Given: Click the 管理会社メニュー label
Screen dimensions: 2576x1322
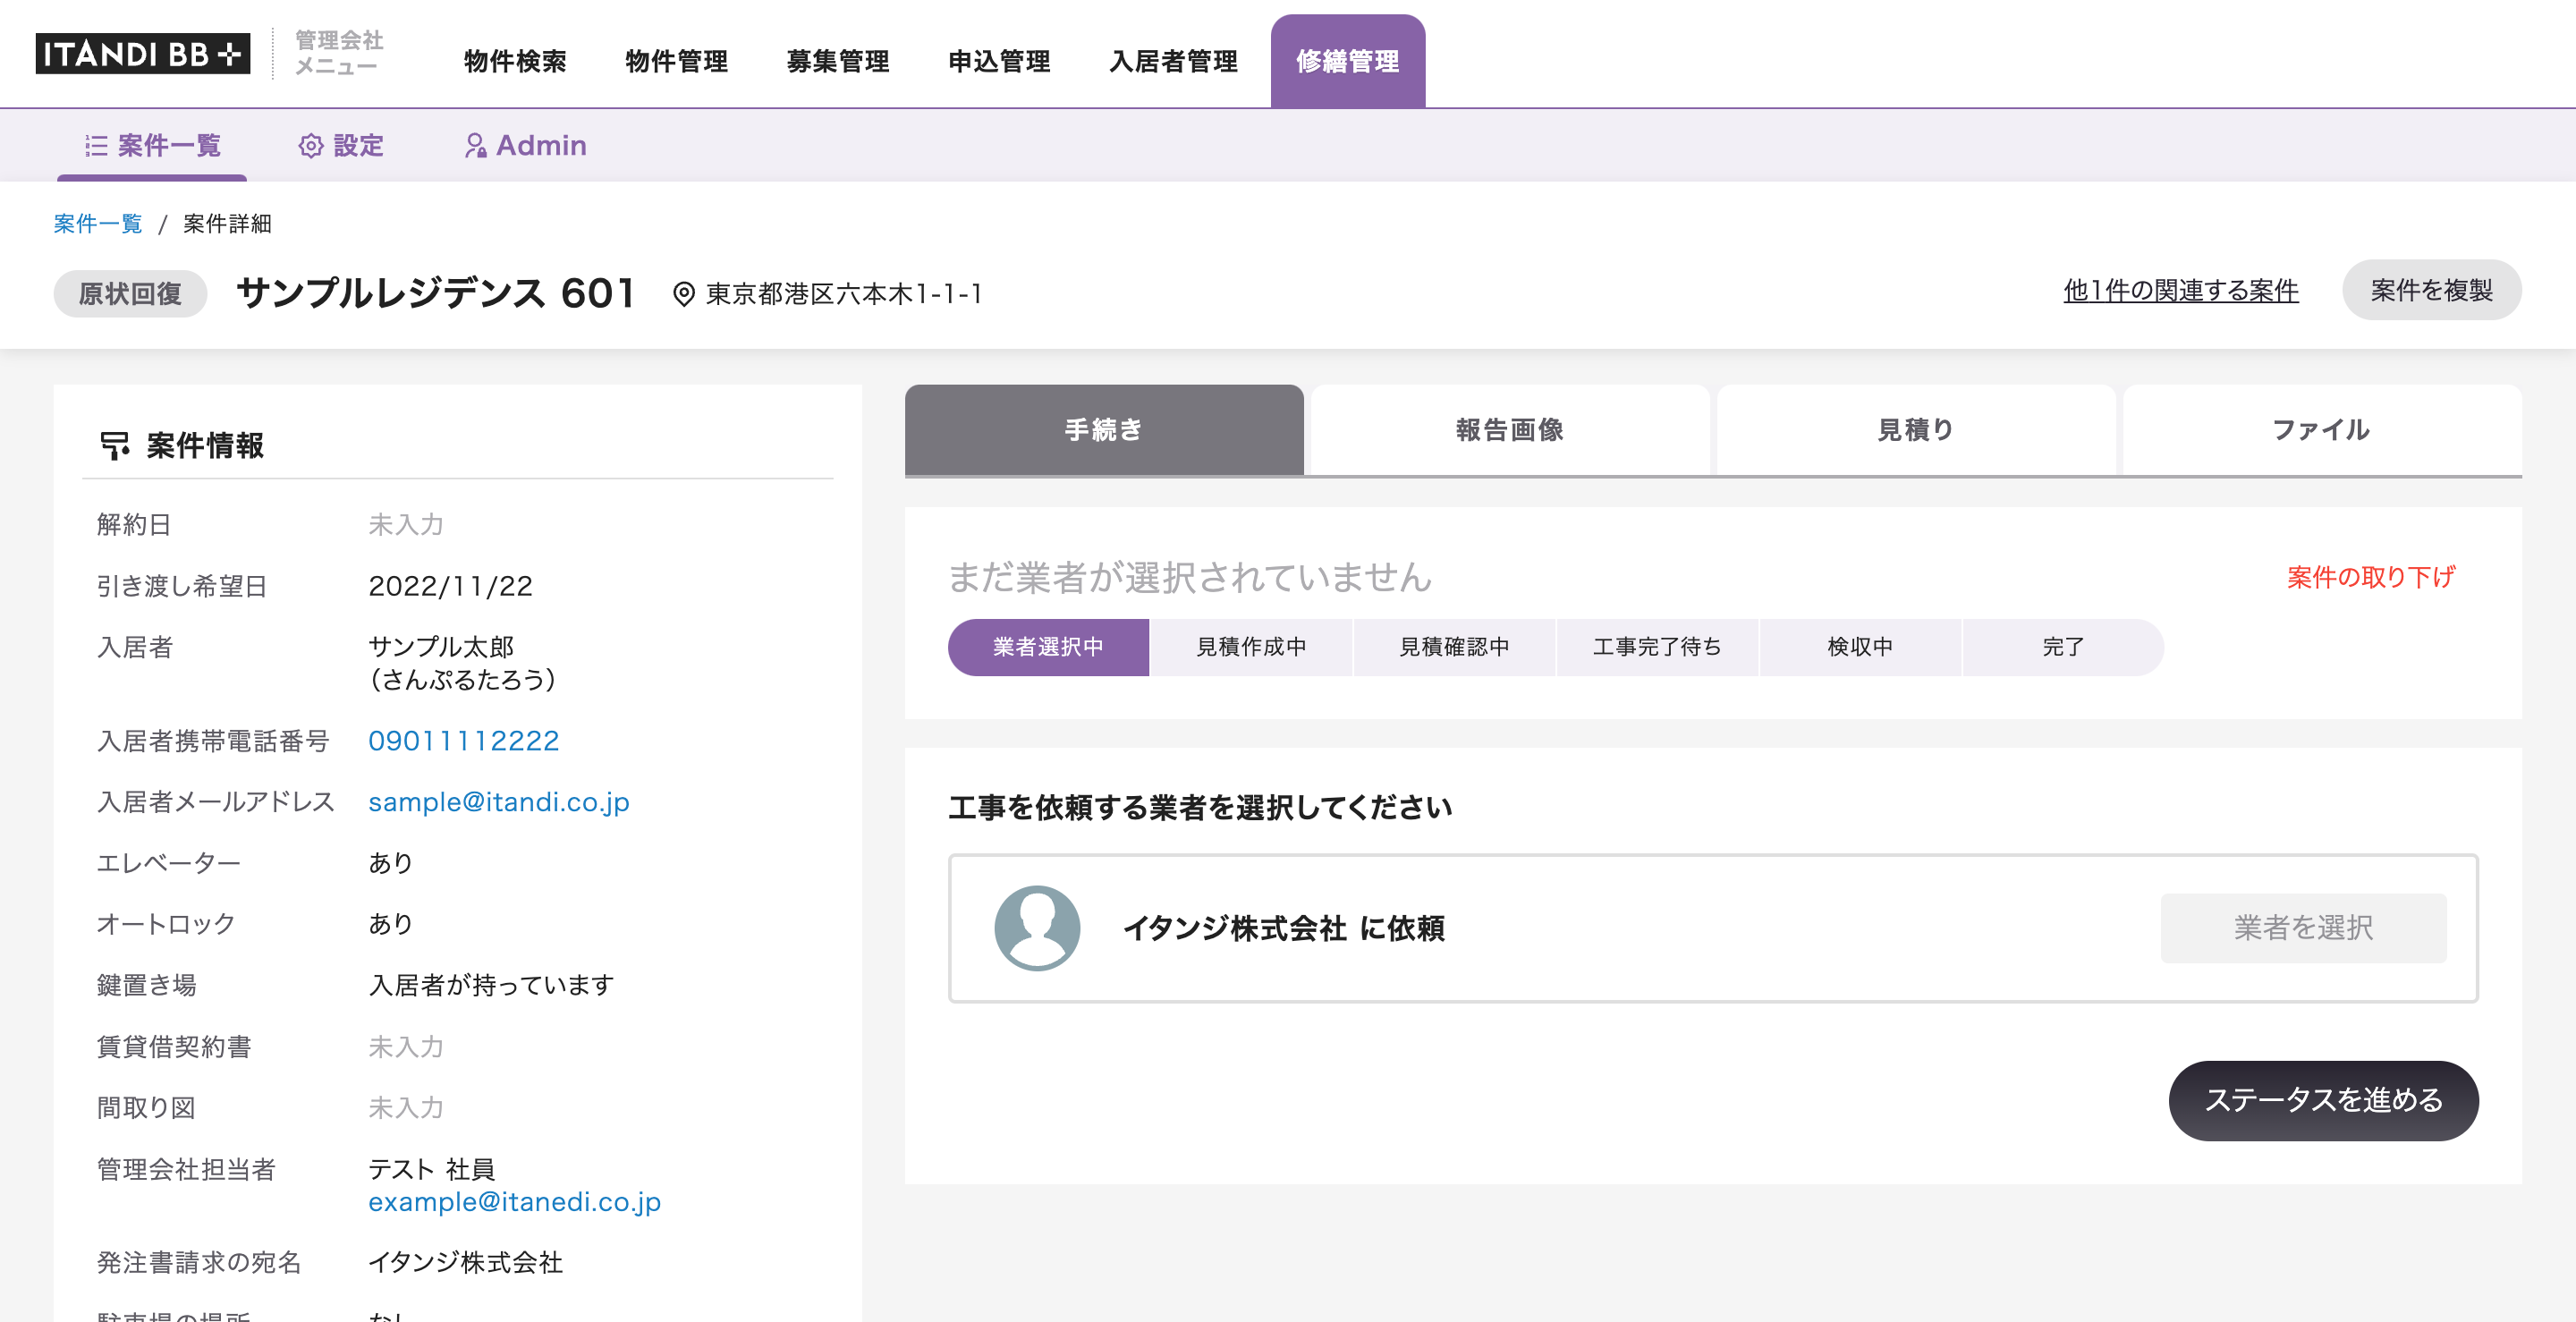Looking at the screenshot, I should (x=339, y=54).
